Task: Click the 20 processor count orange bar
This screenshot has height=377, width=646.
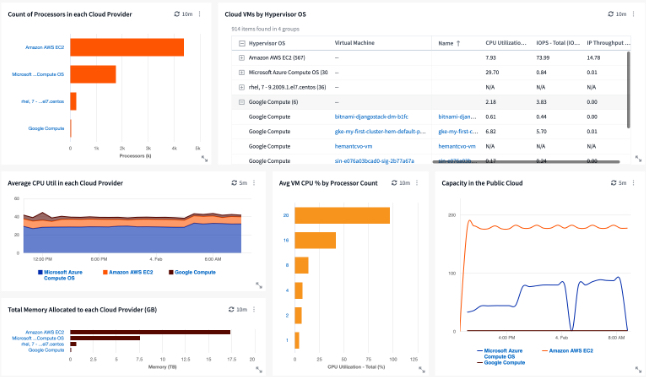Action: tap(342, 215)
